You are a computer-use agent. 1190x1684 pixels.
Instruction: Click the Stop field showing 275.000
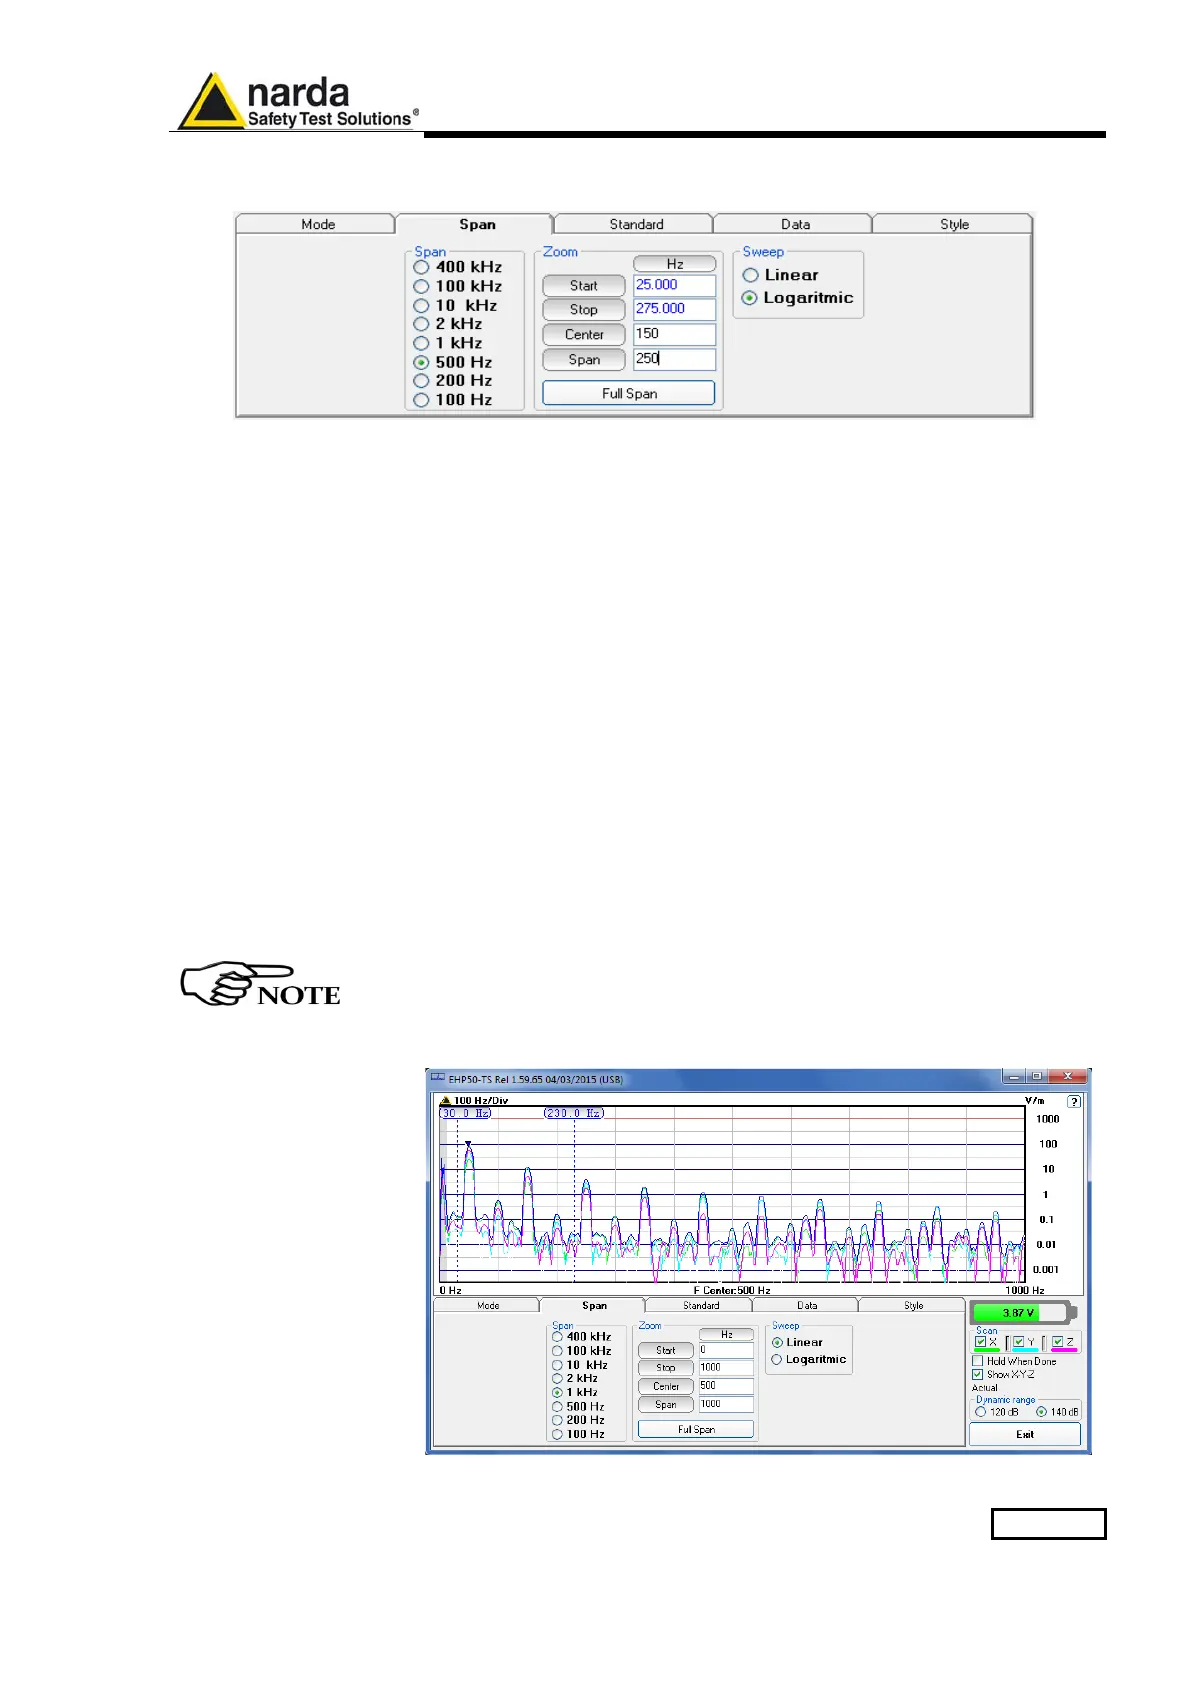[675, 310]
